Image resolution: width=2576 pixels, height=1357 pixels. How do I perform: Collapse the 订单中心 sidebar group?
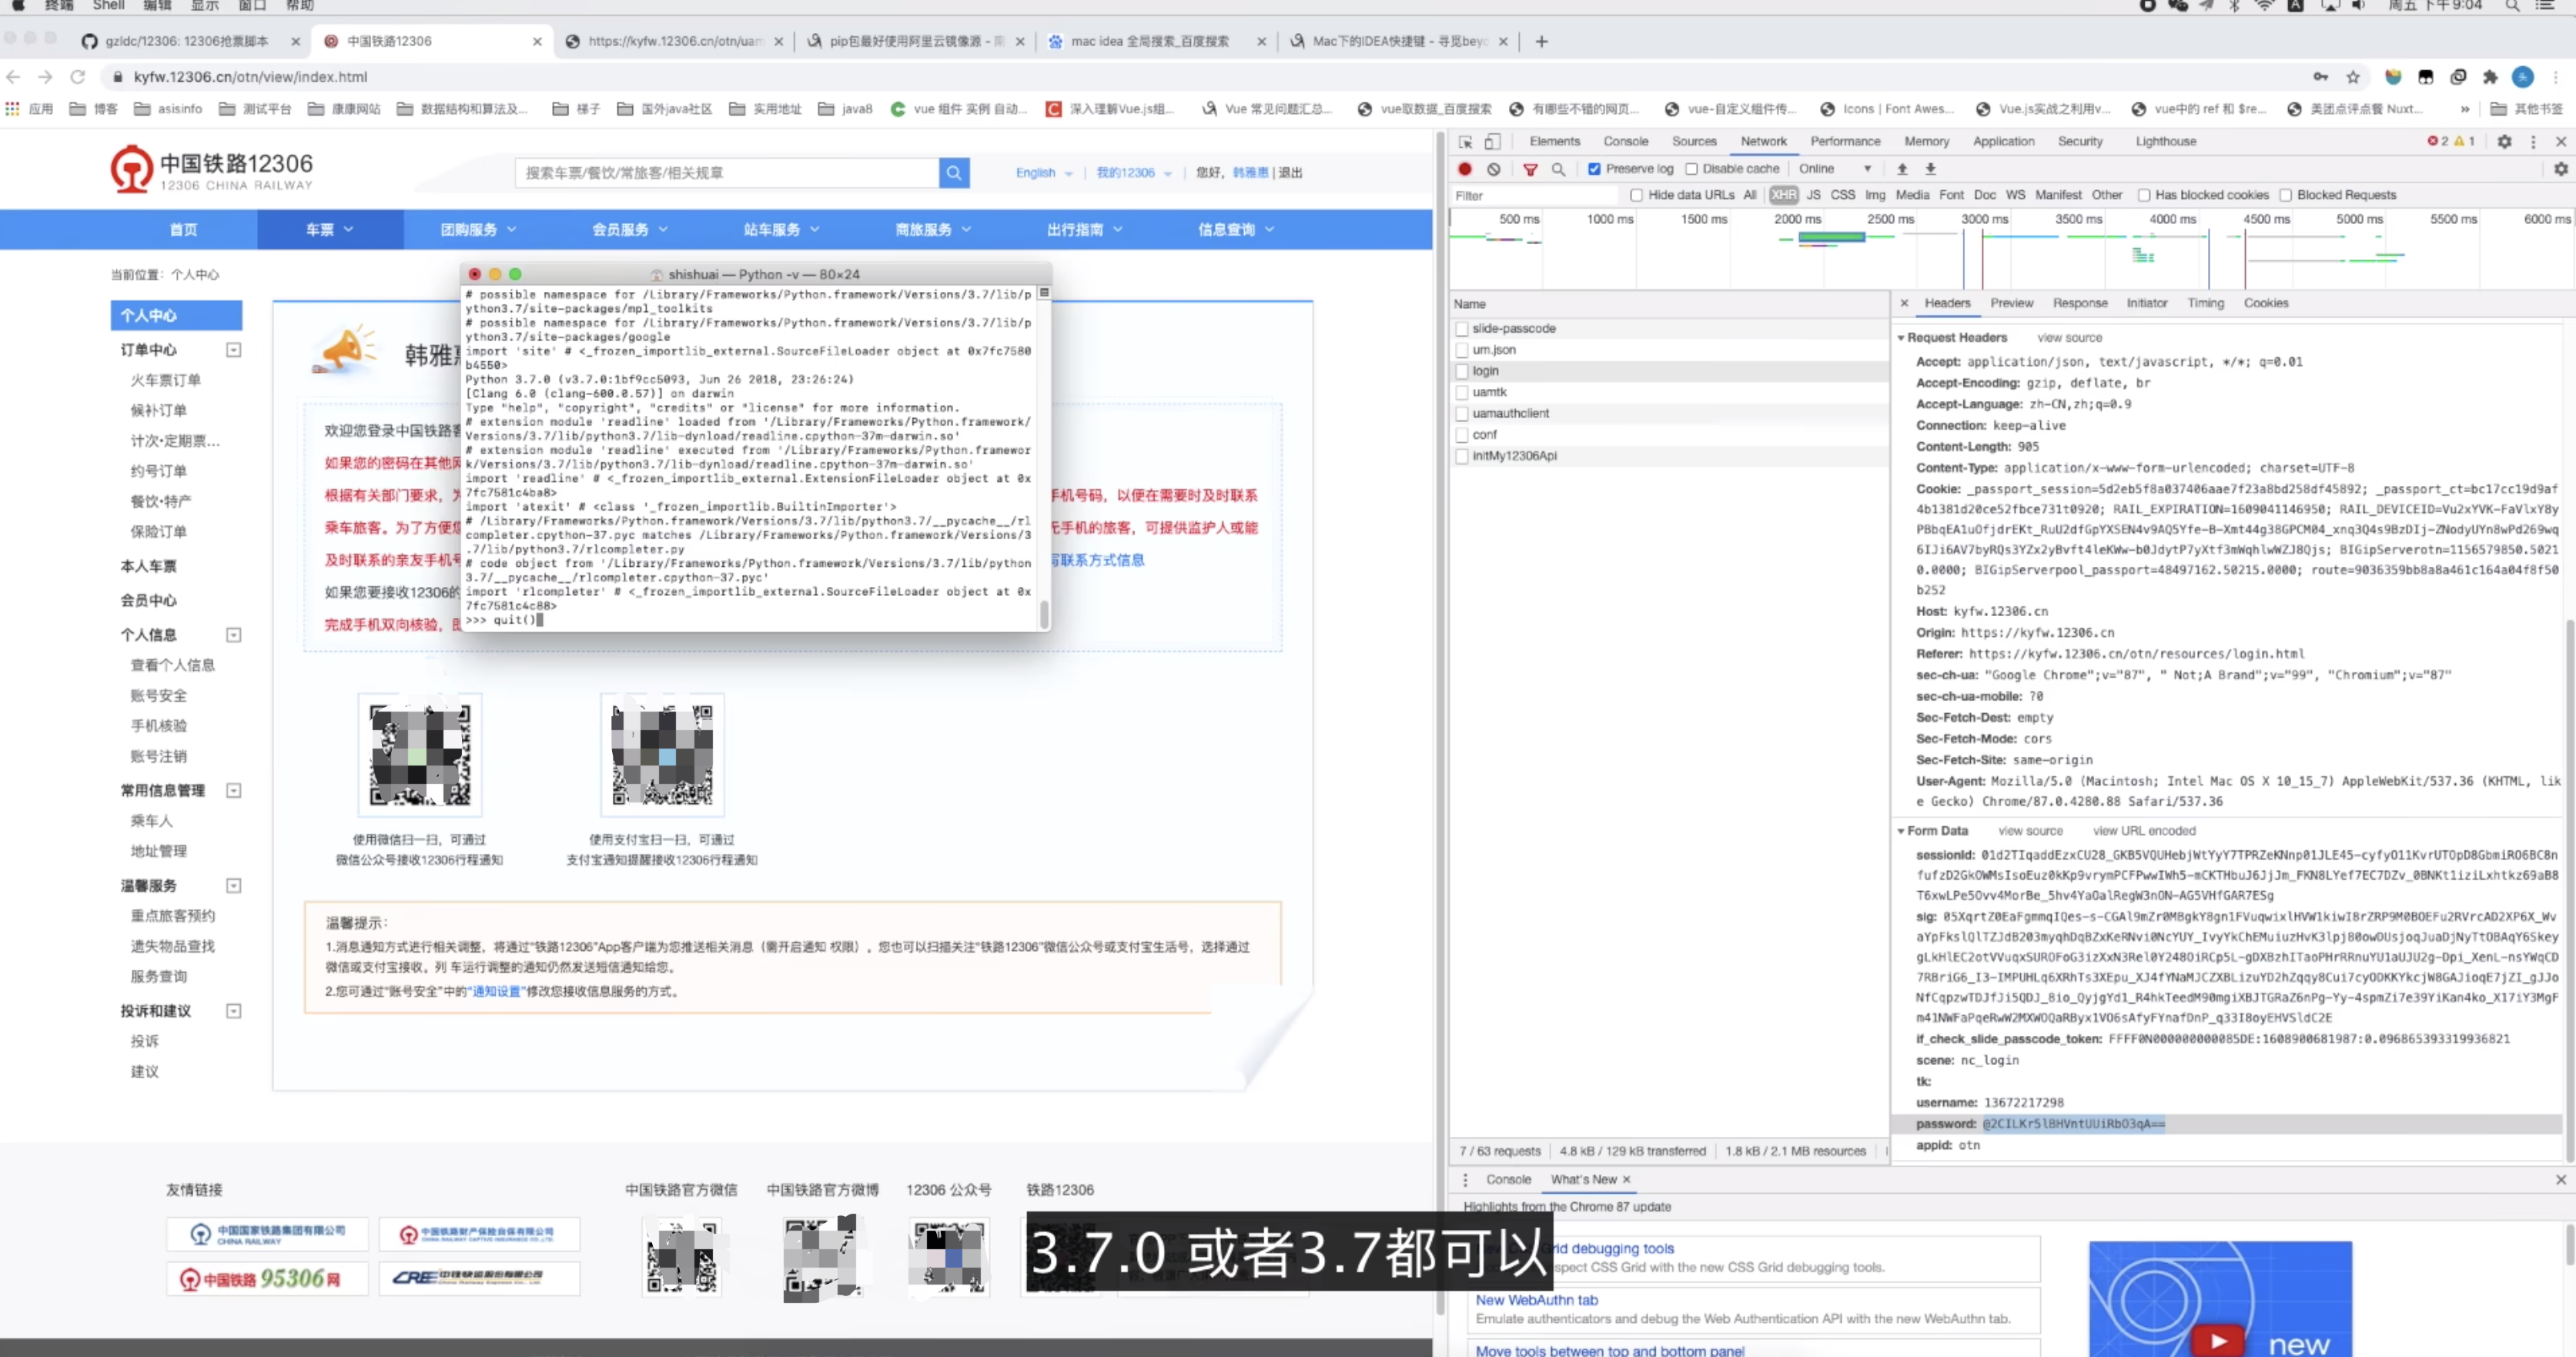233,350
